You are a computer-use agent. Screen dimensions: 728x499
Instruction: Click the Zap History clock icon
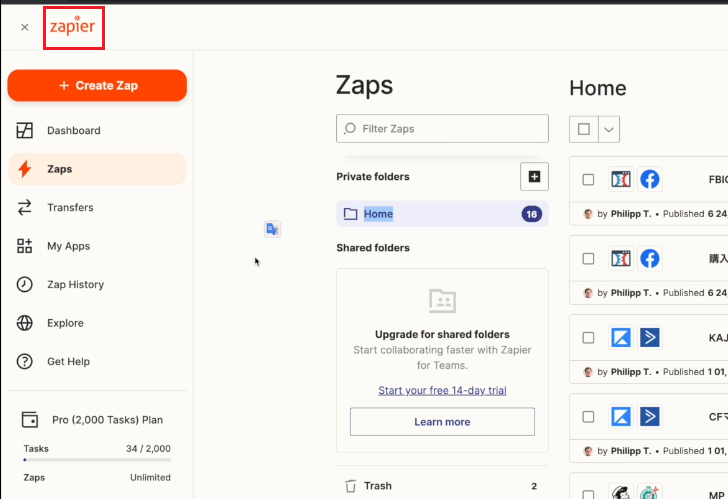[x=25, y=285]
